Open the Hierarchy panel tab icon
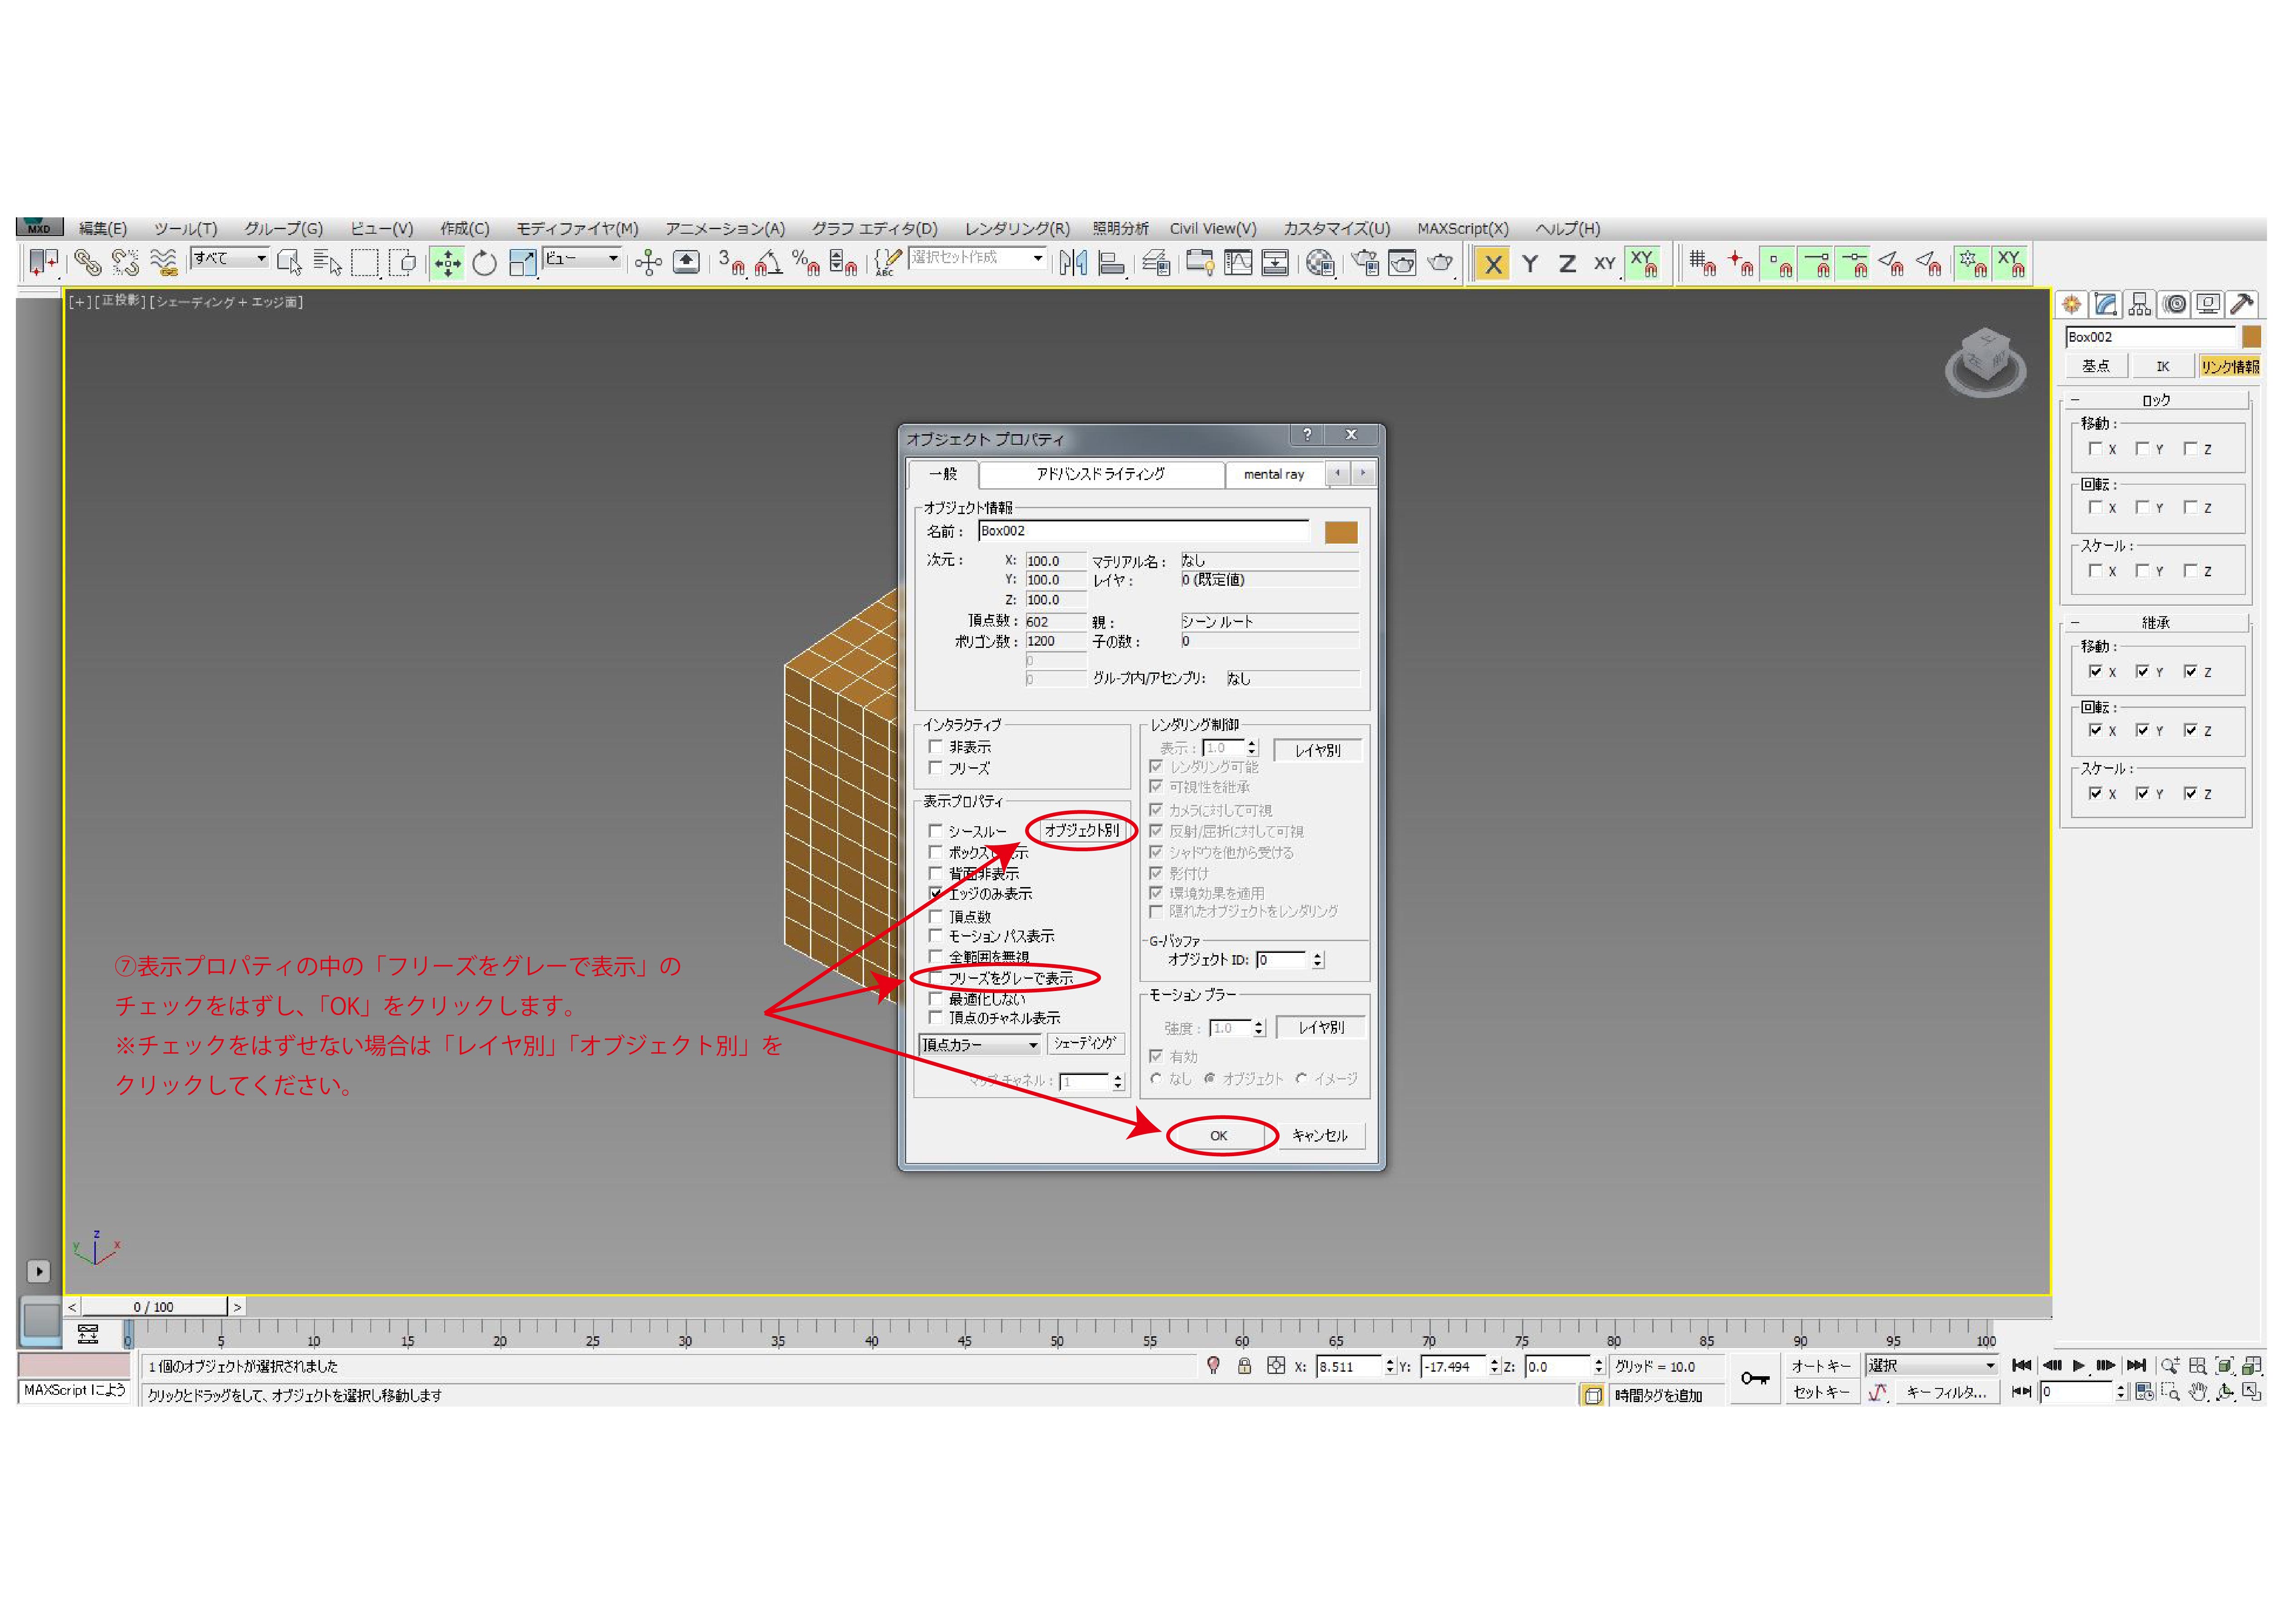Screen dimensions: 2283x1624 (2139, 304)
